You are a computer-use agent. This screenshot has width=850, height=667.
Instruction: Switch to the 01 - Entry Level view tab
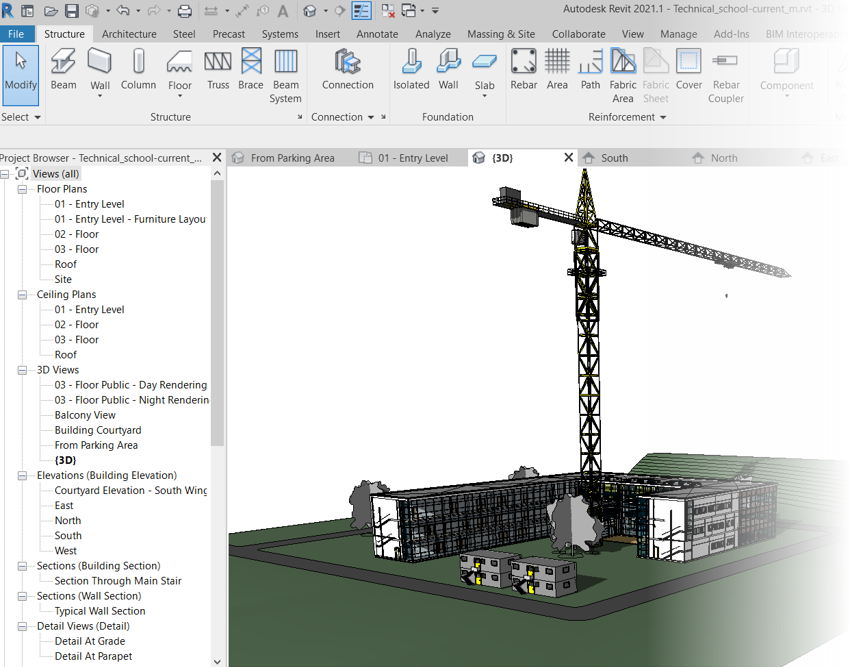(412, 158)
